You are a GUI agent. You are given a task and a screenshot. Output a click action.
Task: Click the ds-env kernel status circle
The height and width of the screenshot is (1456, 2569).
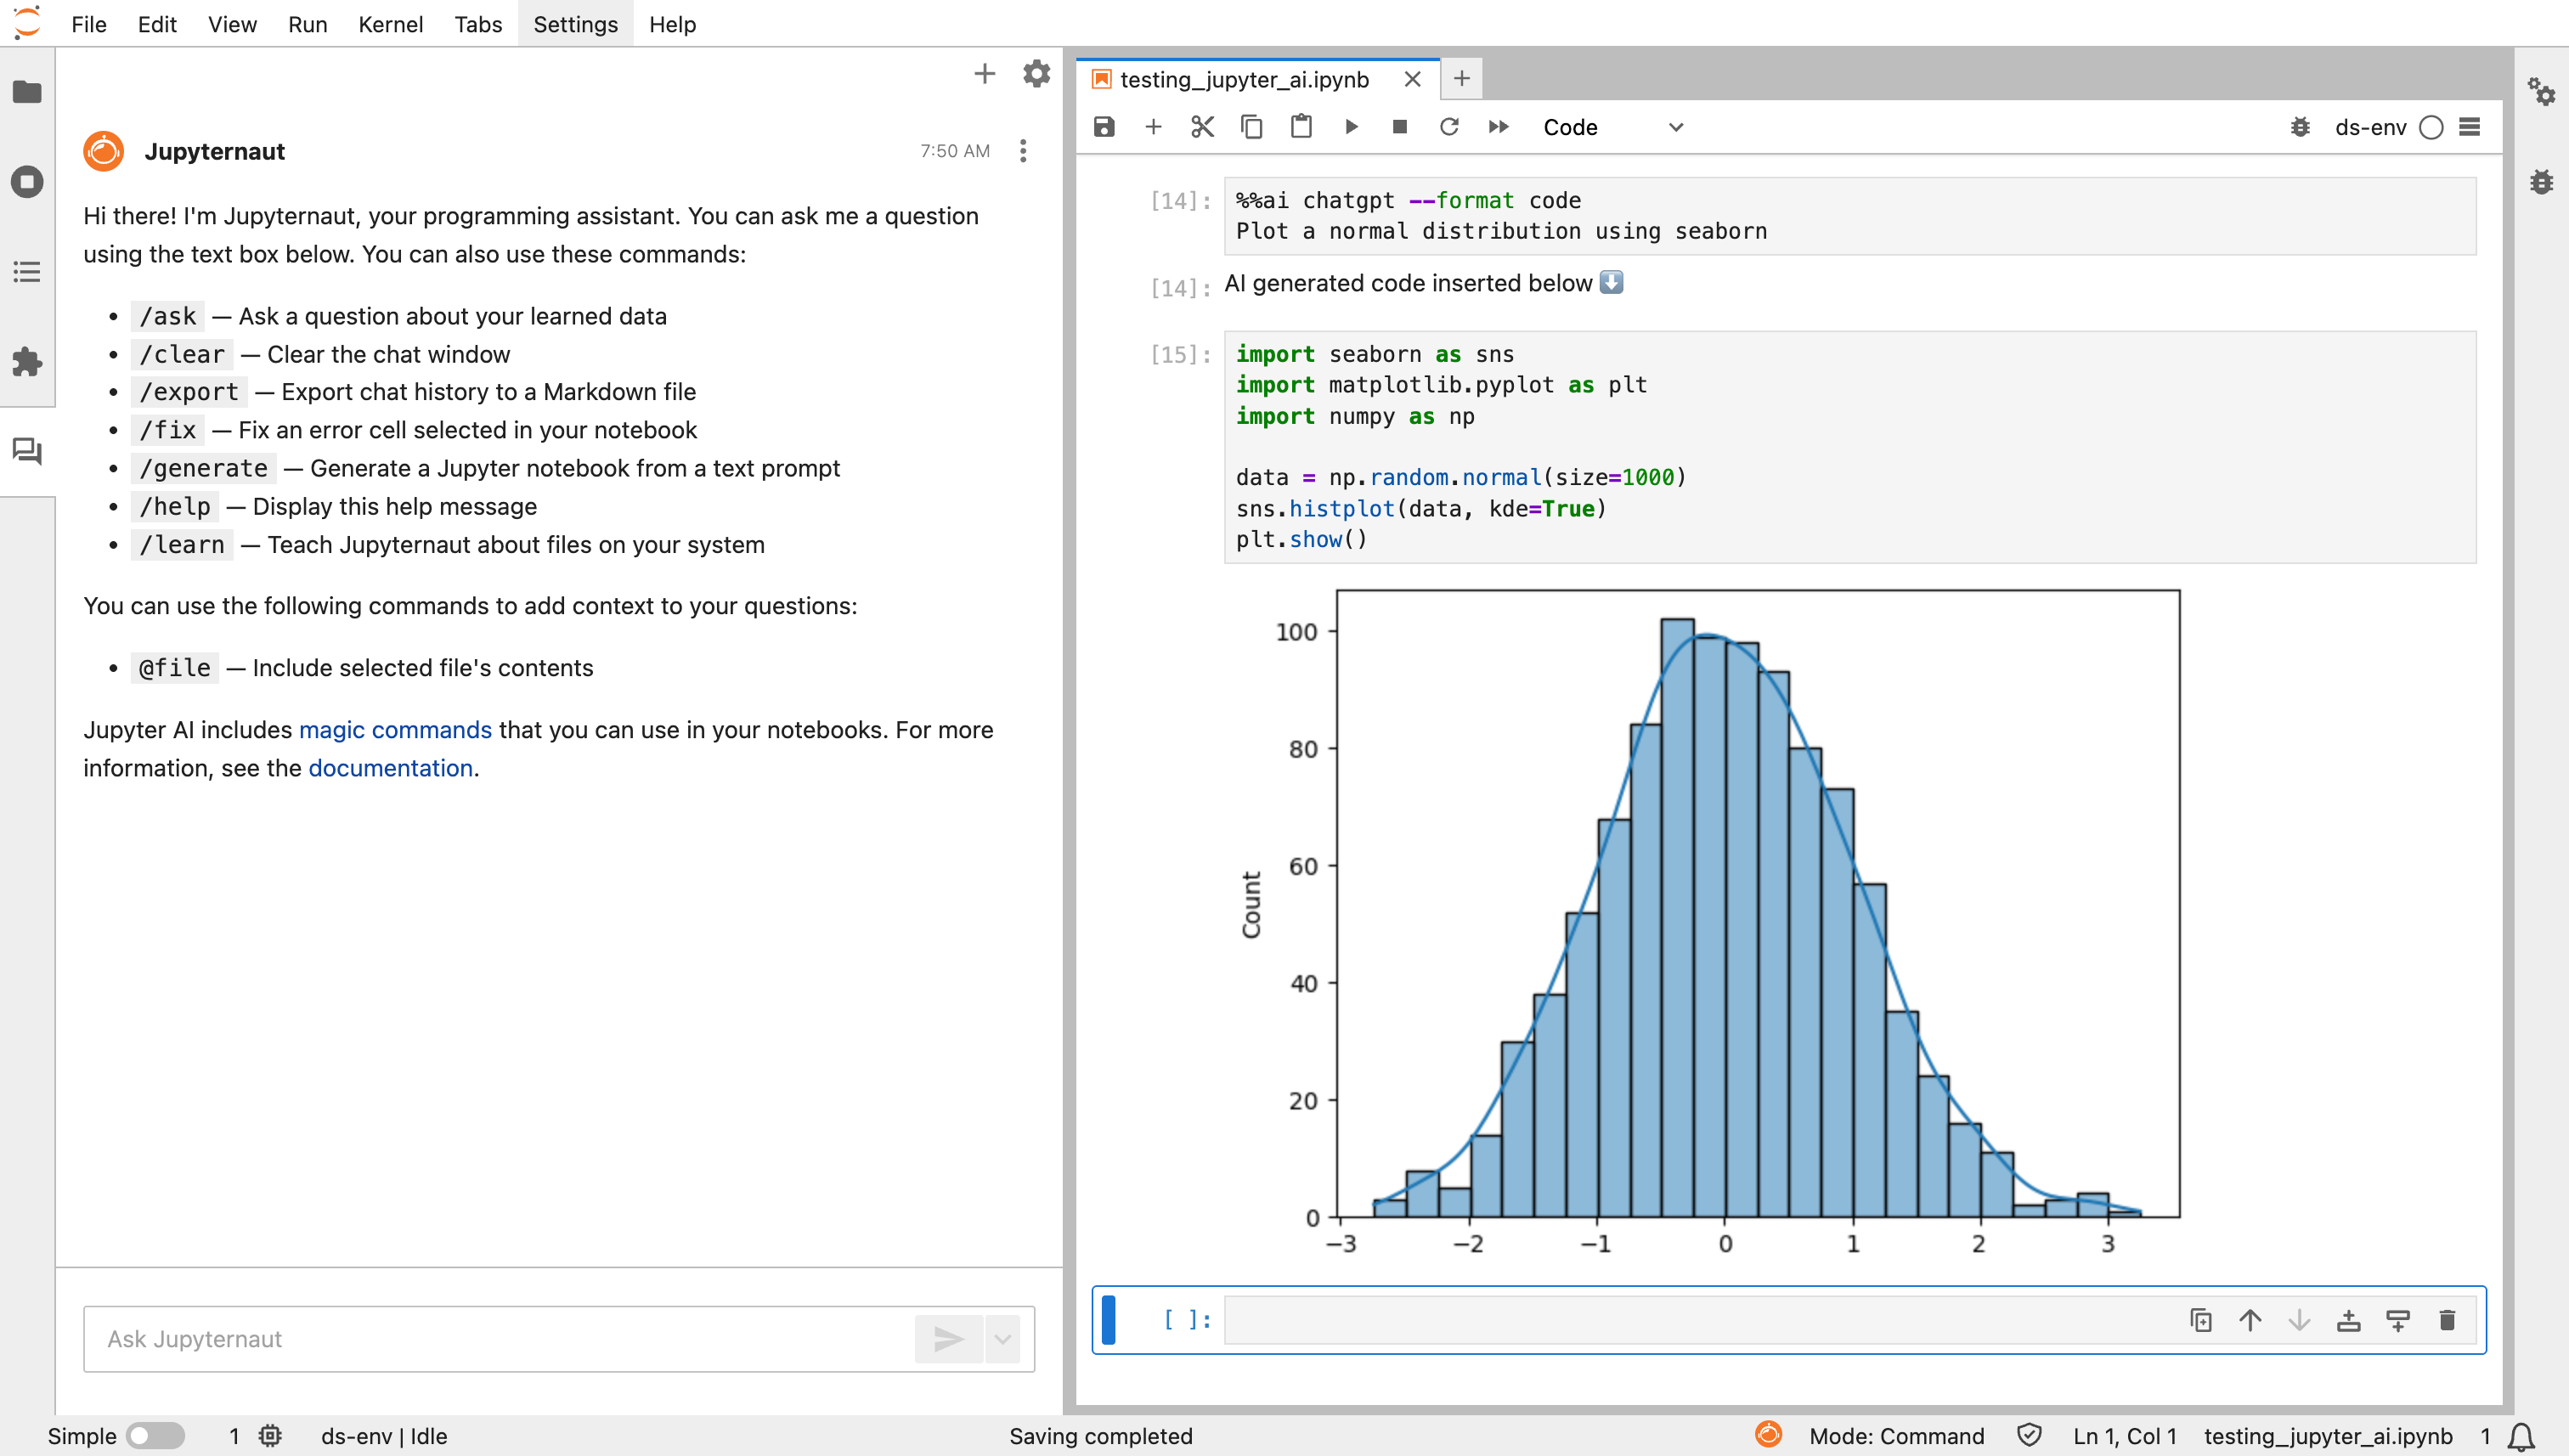[x=2431, y=127]
